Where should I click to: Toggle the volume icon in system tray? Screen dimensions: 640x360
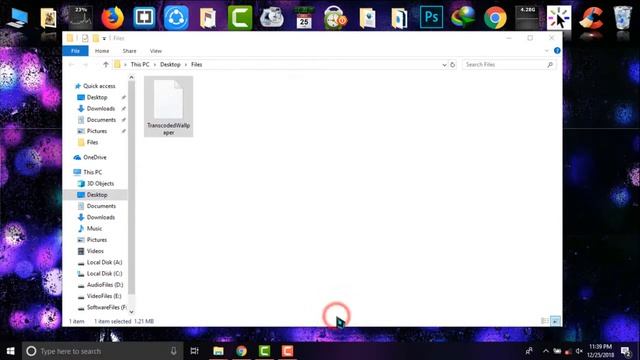tap(579, 351)
